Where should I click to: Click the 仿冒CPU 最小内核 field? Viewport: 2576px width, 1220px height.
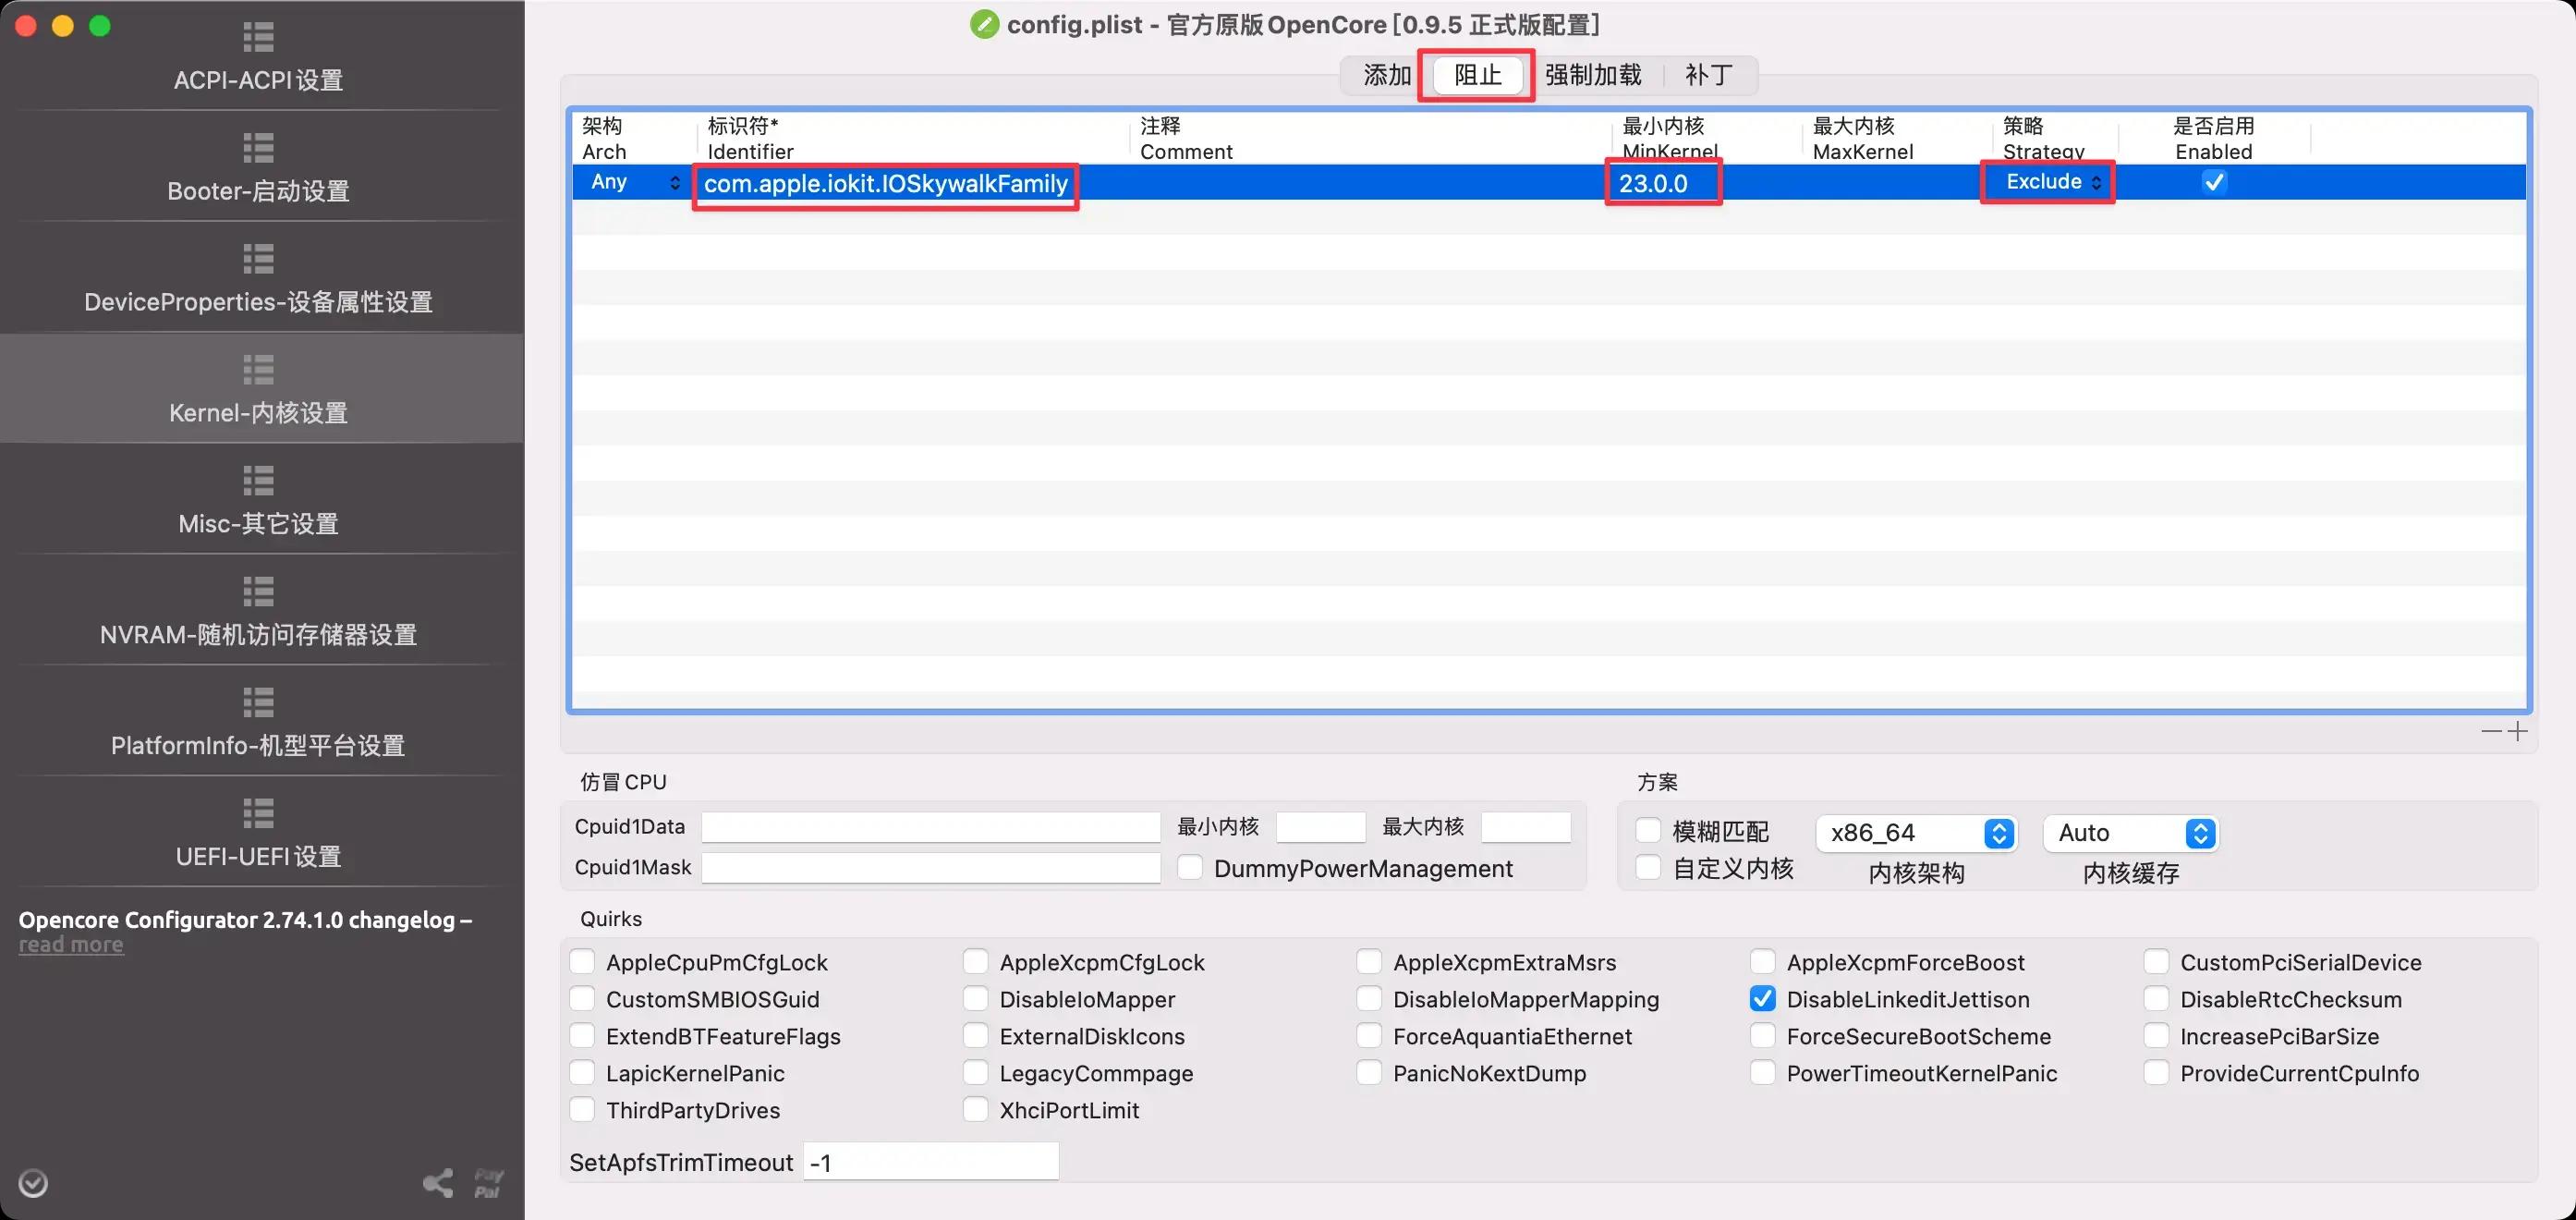(x=1320, y=826)
